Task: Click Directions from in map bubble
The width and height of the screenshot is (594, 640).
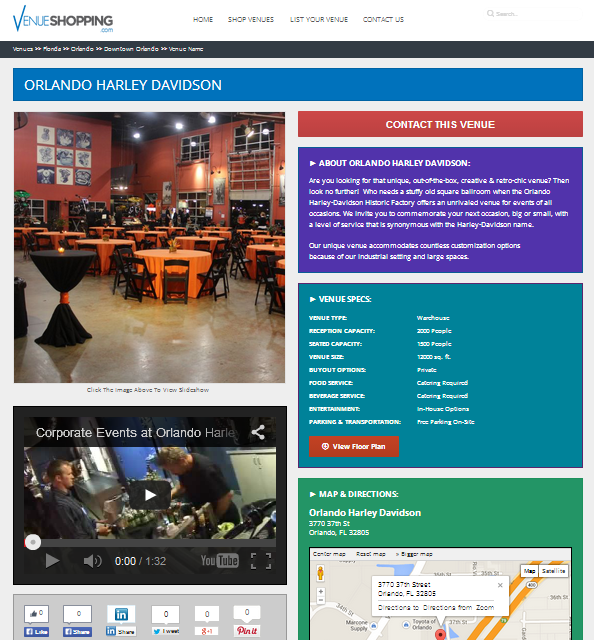Action: click(447, 607)
